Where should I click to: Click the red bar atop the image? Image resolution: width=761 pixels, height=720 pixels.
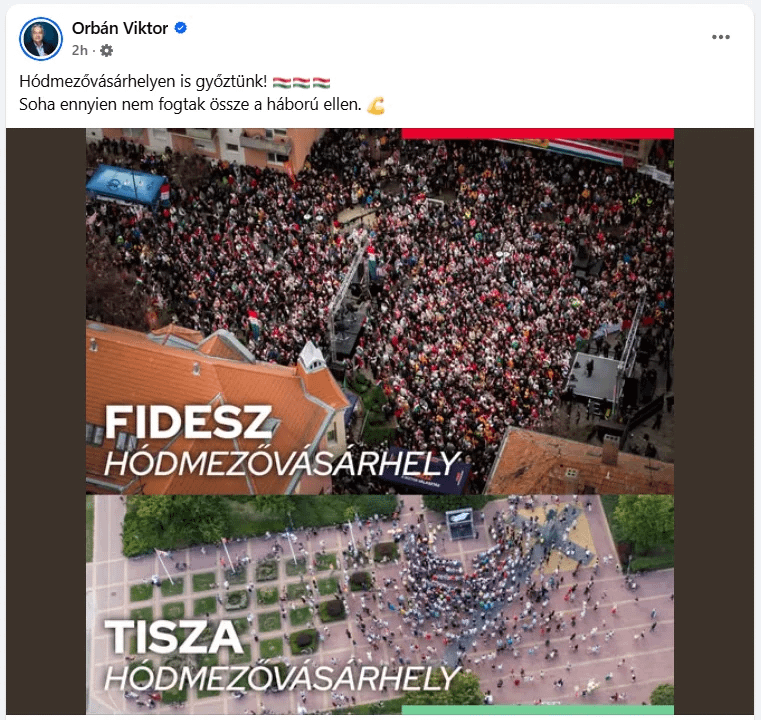point(538,134)
